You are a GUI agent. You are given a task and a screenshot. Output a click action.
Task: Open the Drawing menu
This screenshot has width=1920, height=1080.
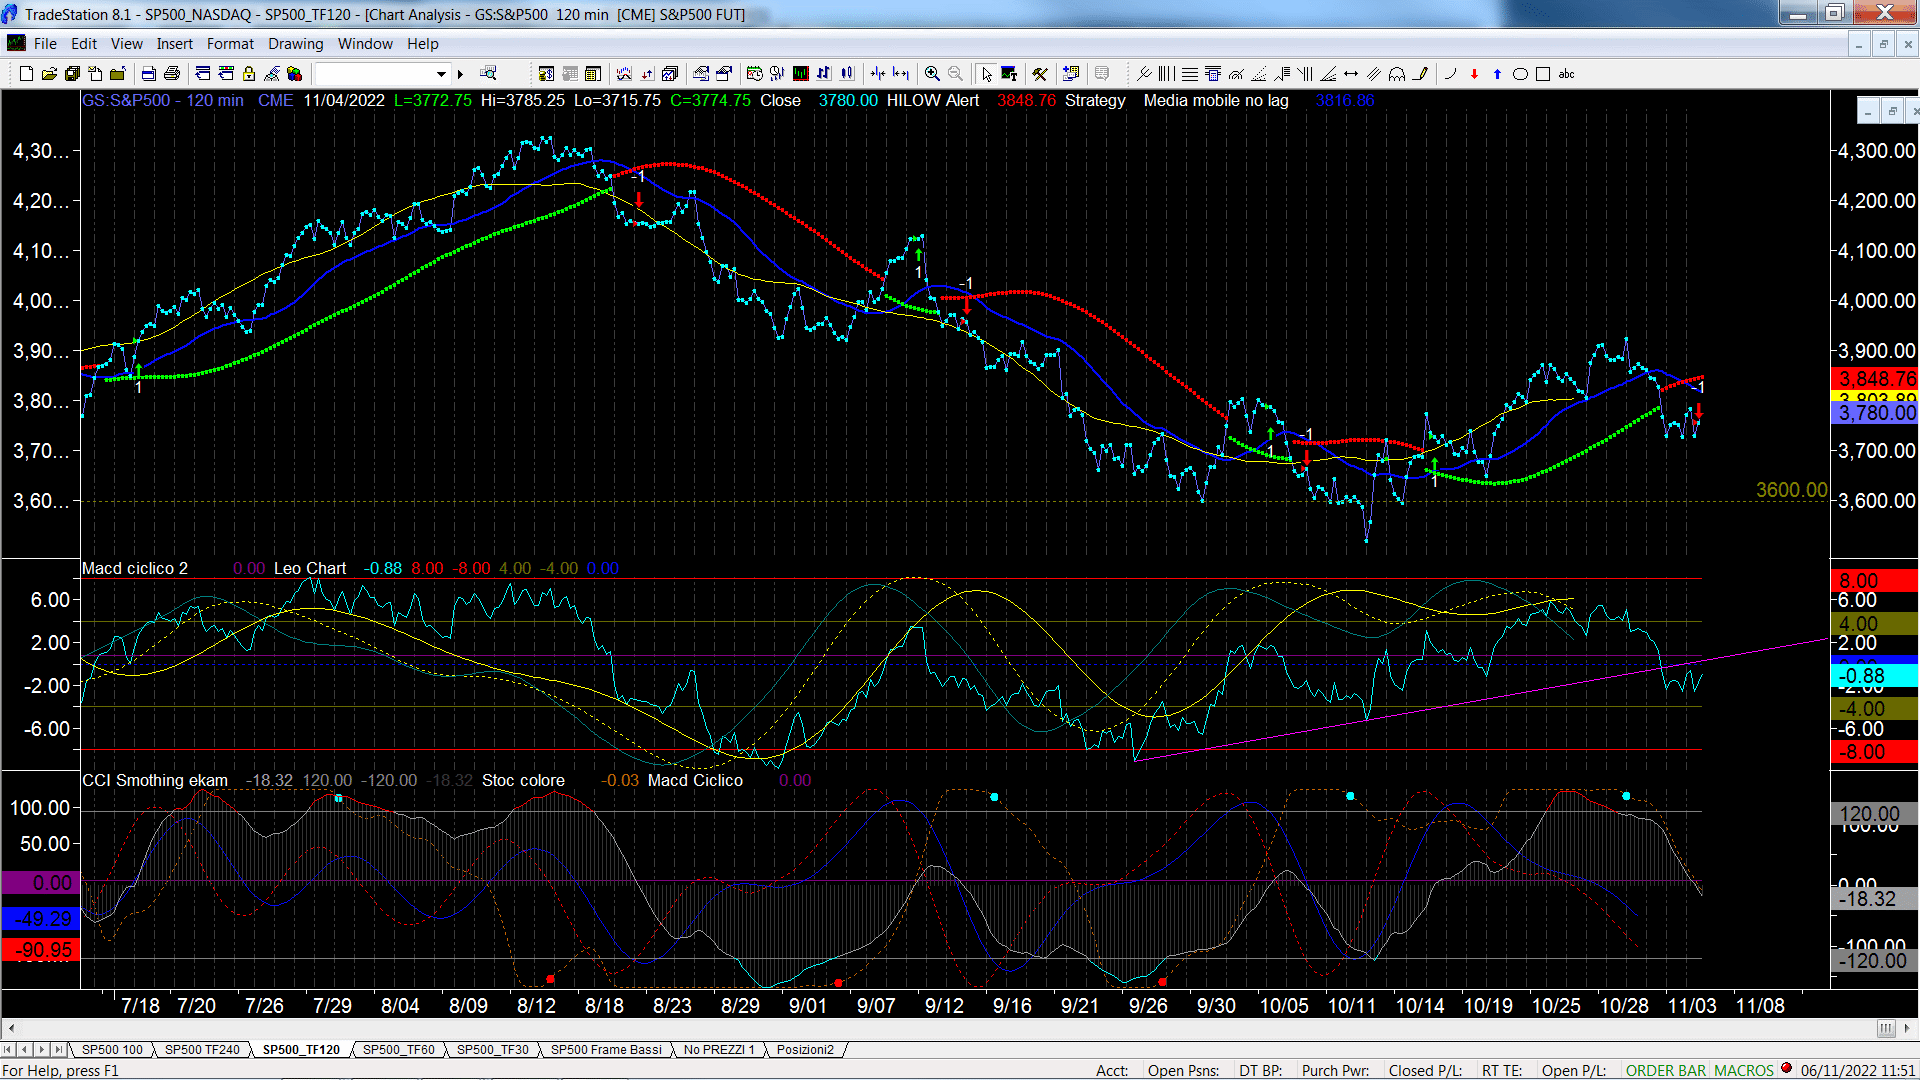point(296,44)
